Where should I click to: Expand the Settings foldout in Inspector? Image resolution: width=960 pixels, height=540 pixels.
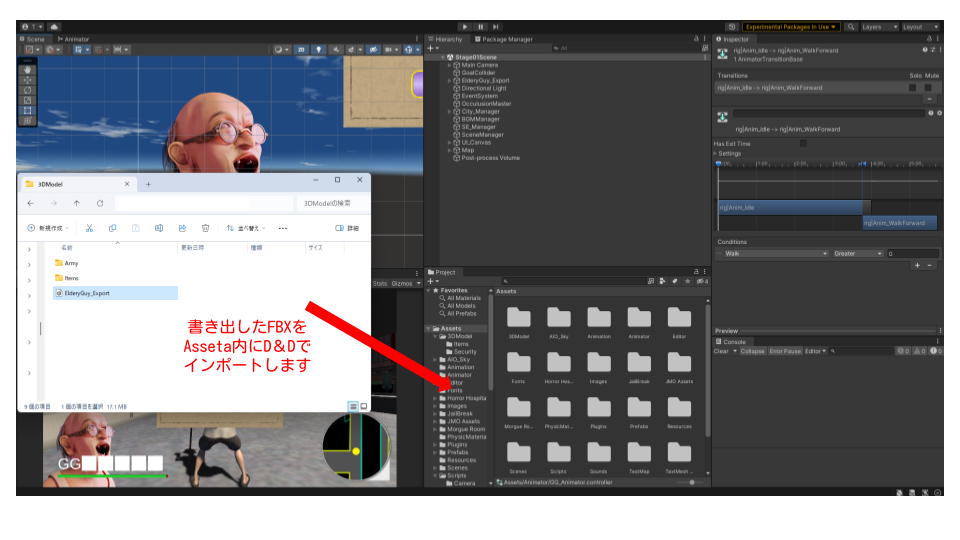pyautogui.click(x=730, y=153)
